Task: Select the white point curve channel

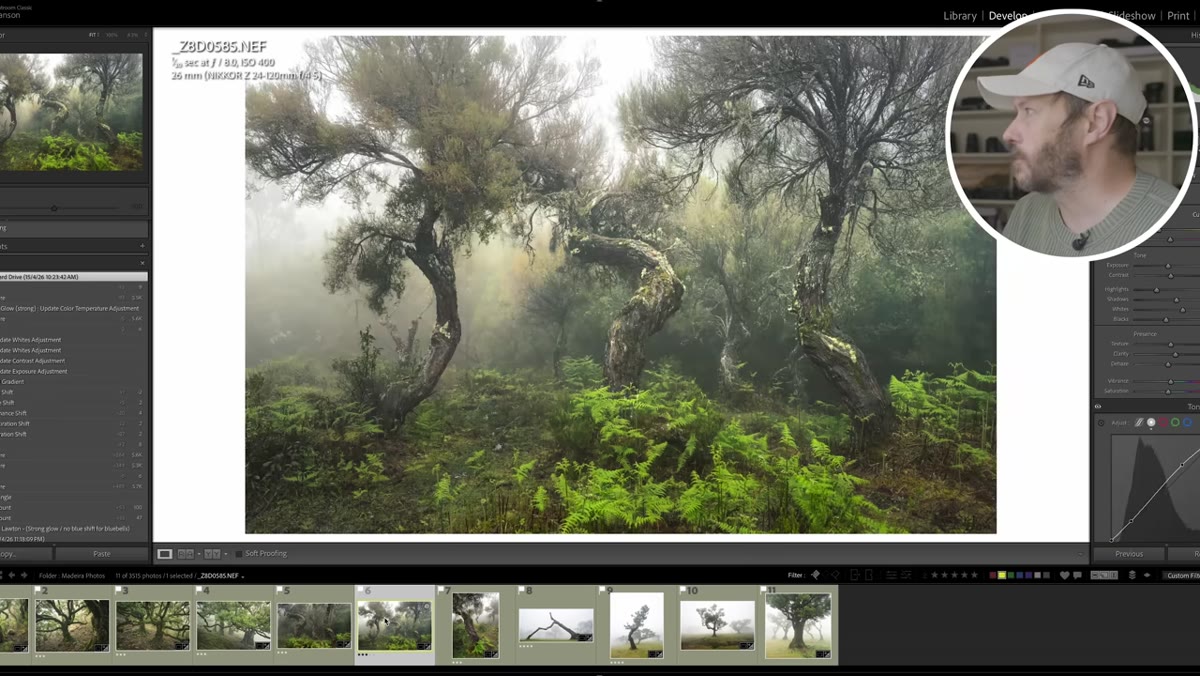Action: tap(1151, 423)
